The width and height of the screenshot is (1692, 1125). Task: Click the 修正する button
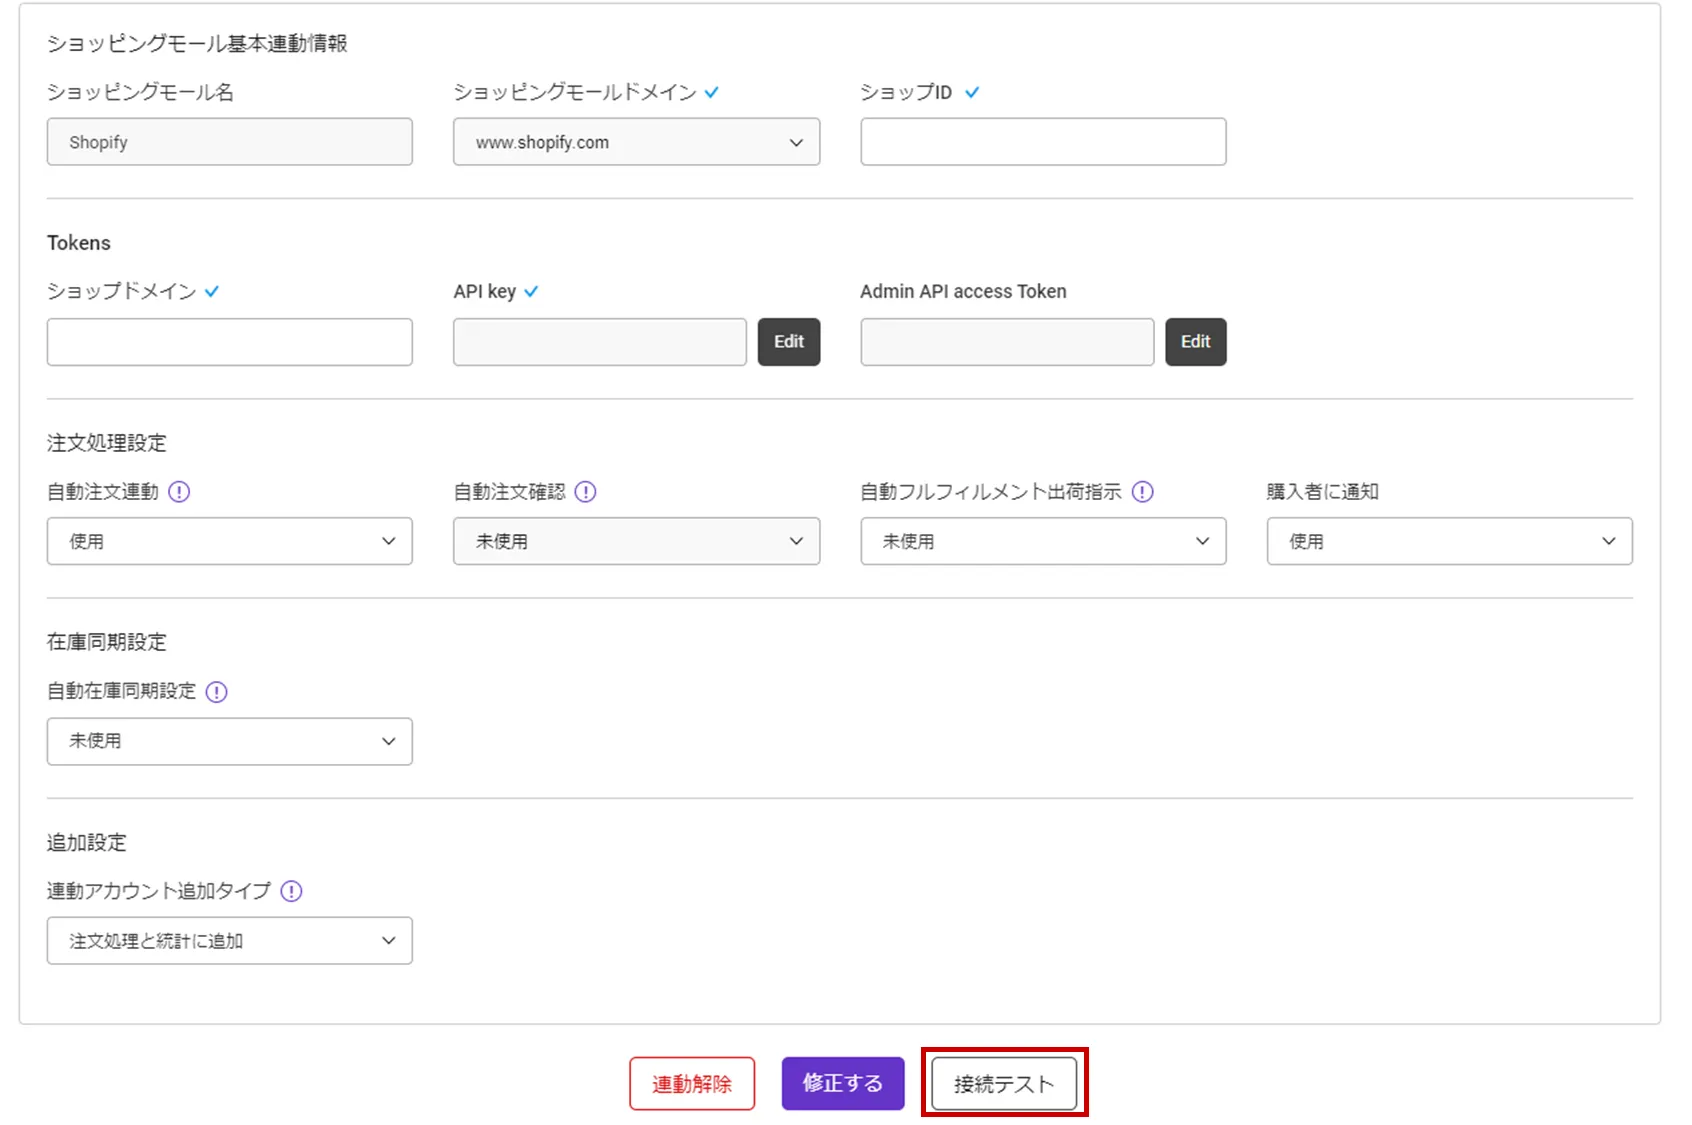point(843,1084)
